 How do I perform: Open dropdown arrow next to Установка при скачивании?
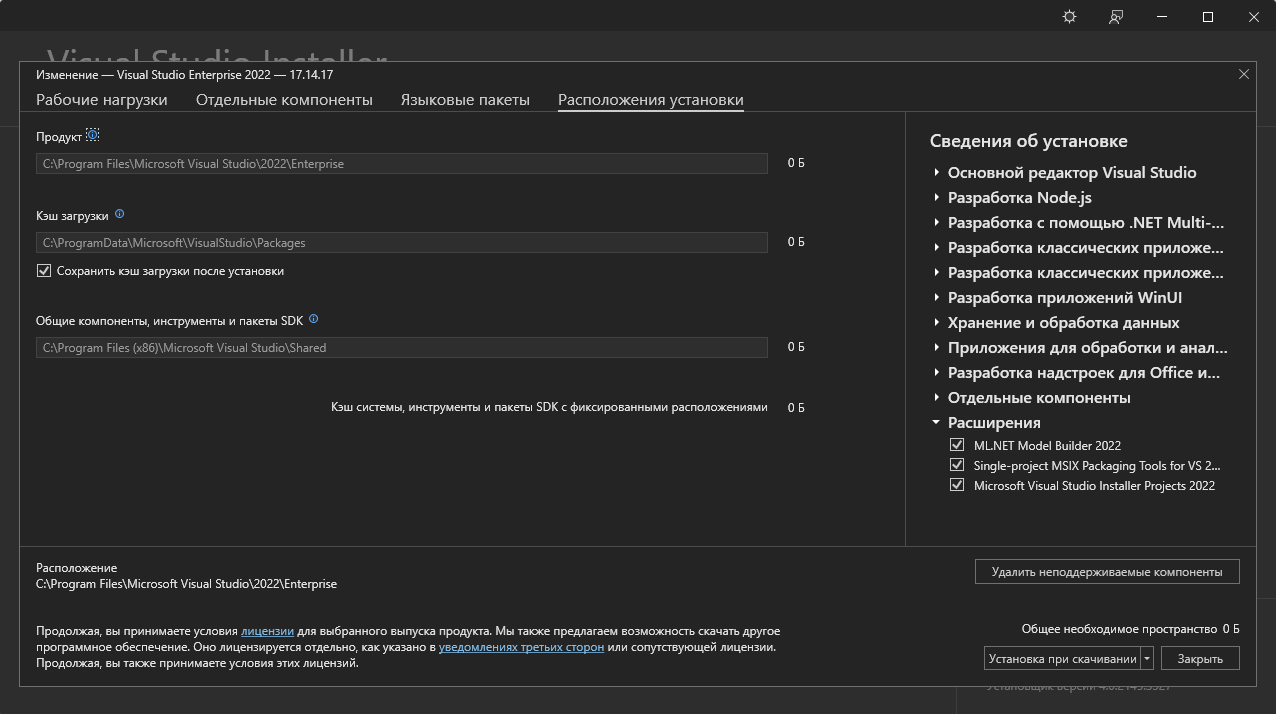[x=1147, y=659]
